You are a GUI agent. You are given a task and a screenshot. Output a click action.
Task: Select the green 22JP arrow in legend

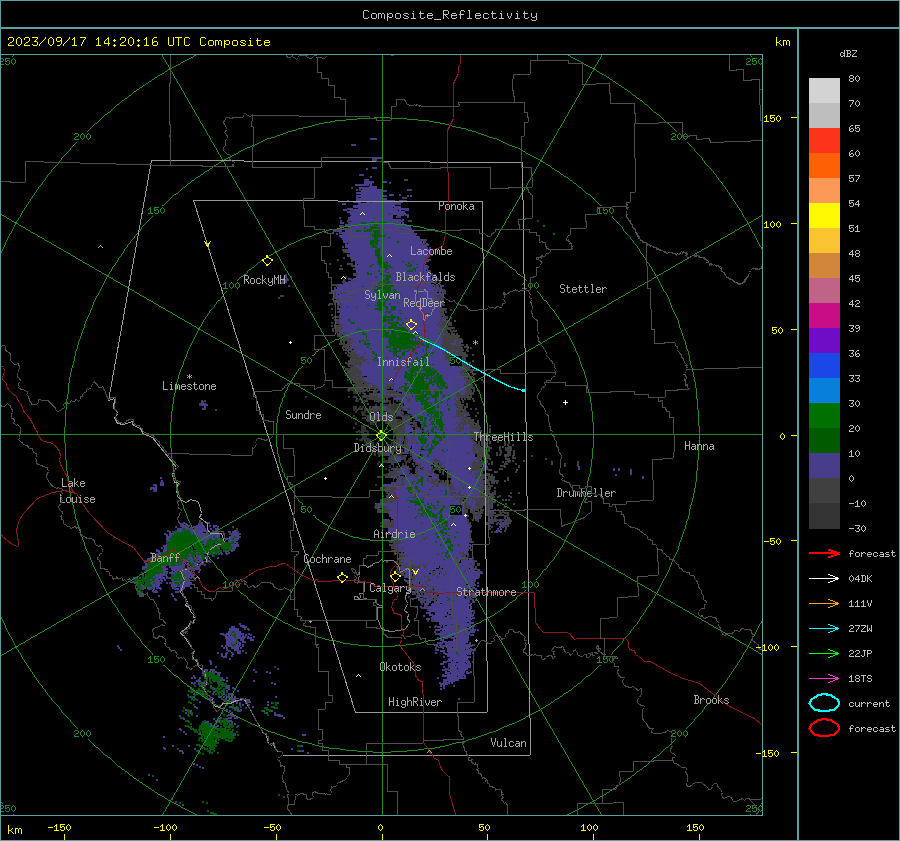[x=824, y=653]
